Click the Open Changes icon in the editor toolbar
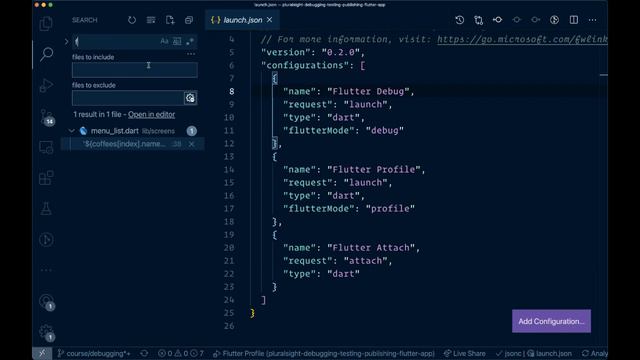The height and width of the screenshot is (360, 640). [x=478, y=20]
